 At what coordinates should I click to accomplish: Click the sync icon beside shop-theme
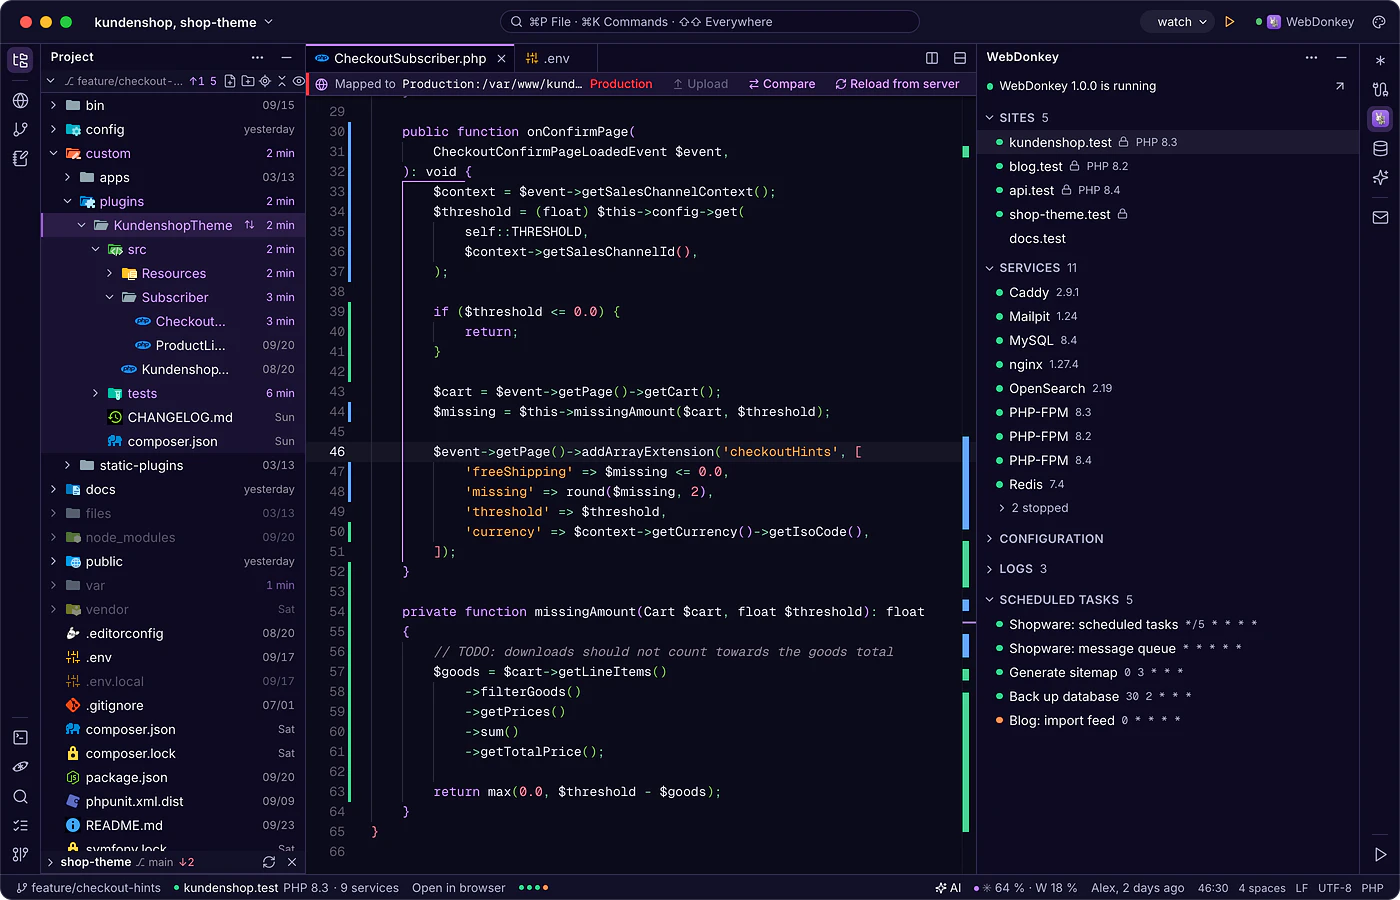[x=269, y=862]
